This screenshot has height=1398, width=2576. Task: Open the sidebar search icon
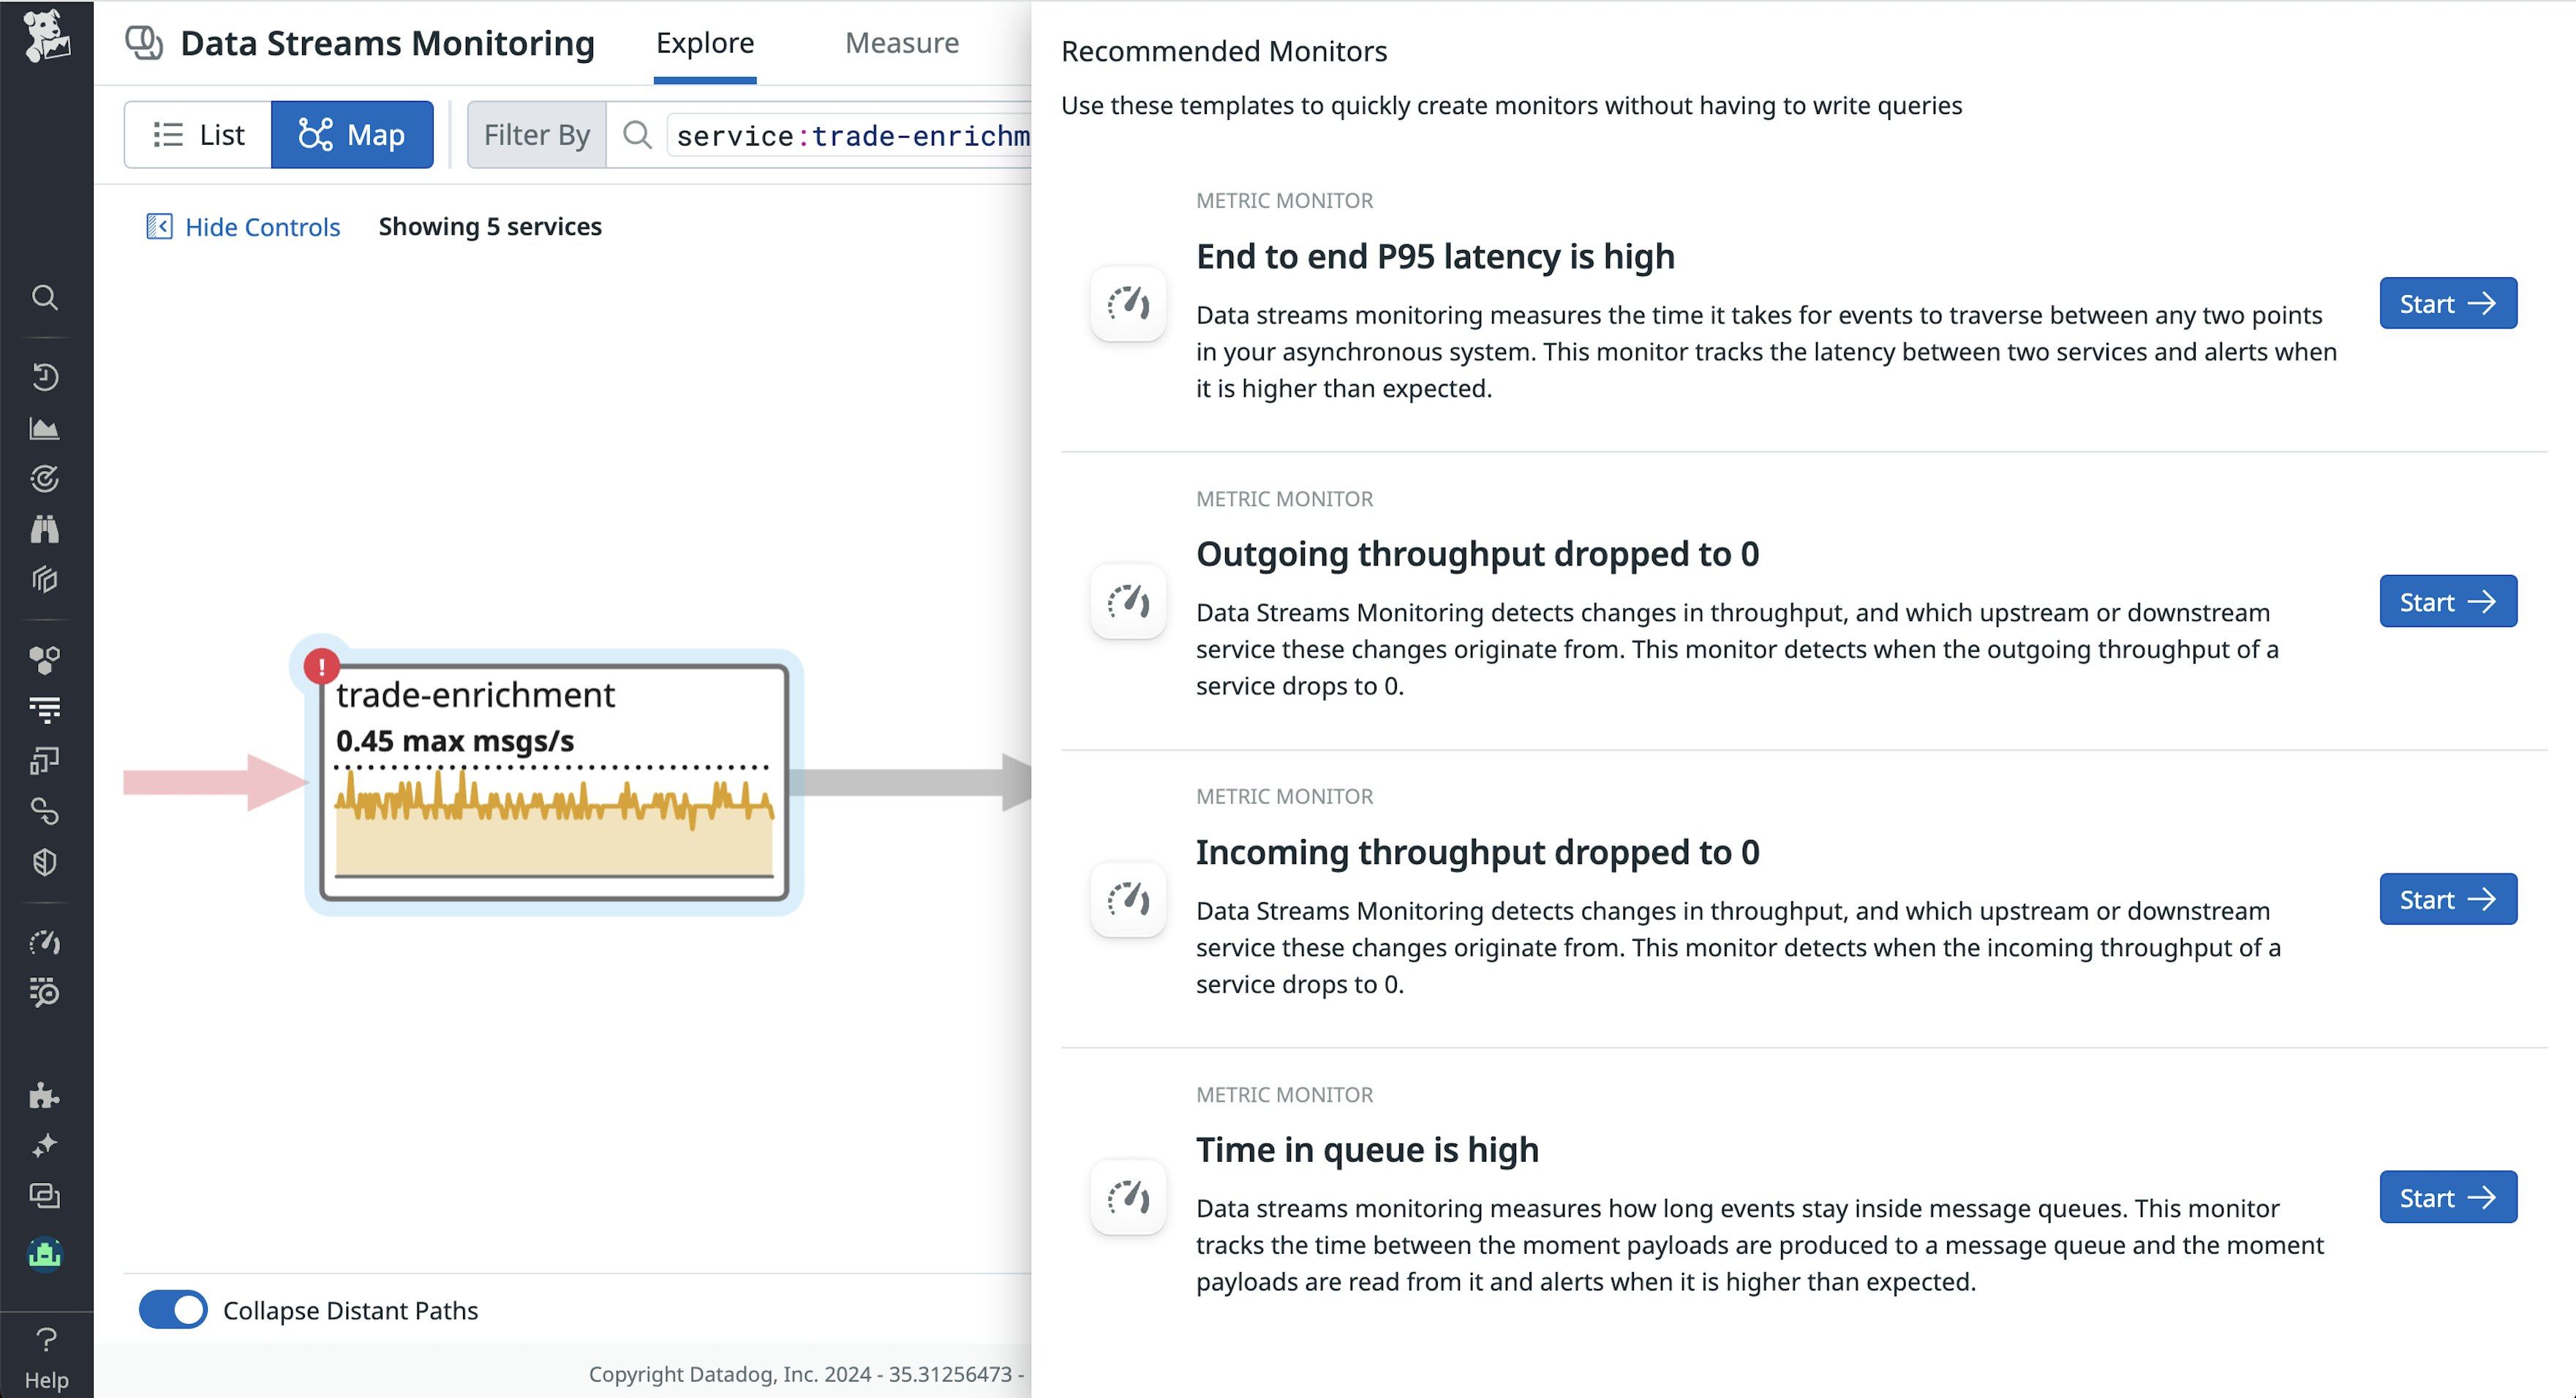click(44, 298)
